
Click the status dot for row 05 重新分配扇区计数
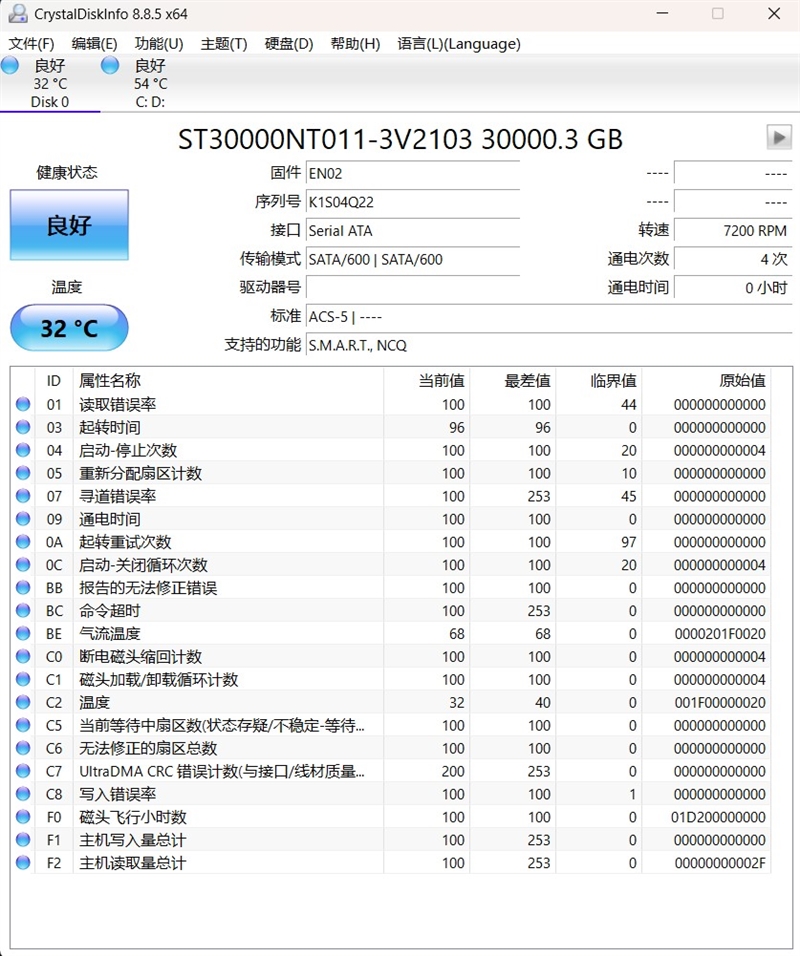(23, 473)
